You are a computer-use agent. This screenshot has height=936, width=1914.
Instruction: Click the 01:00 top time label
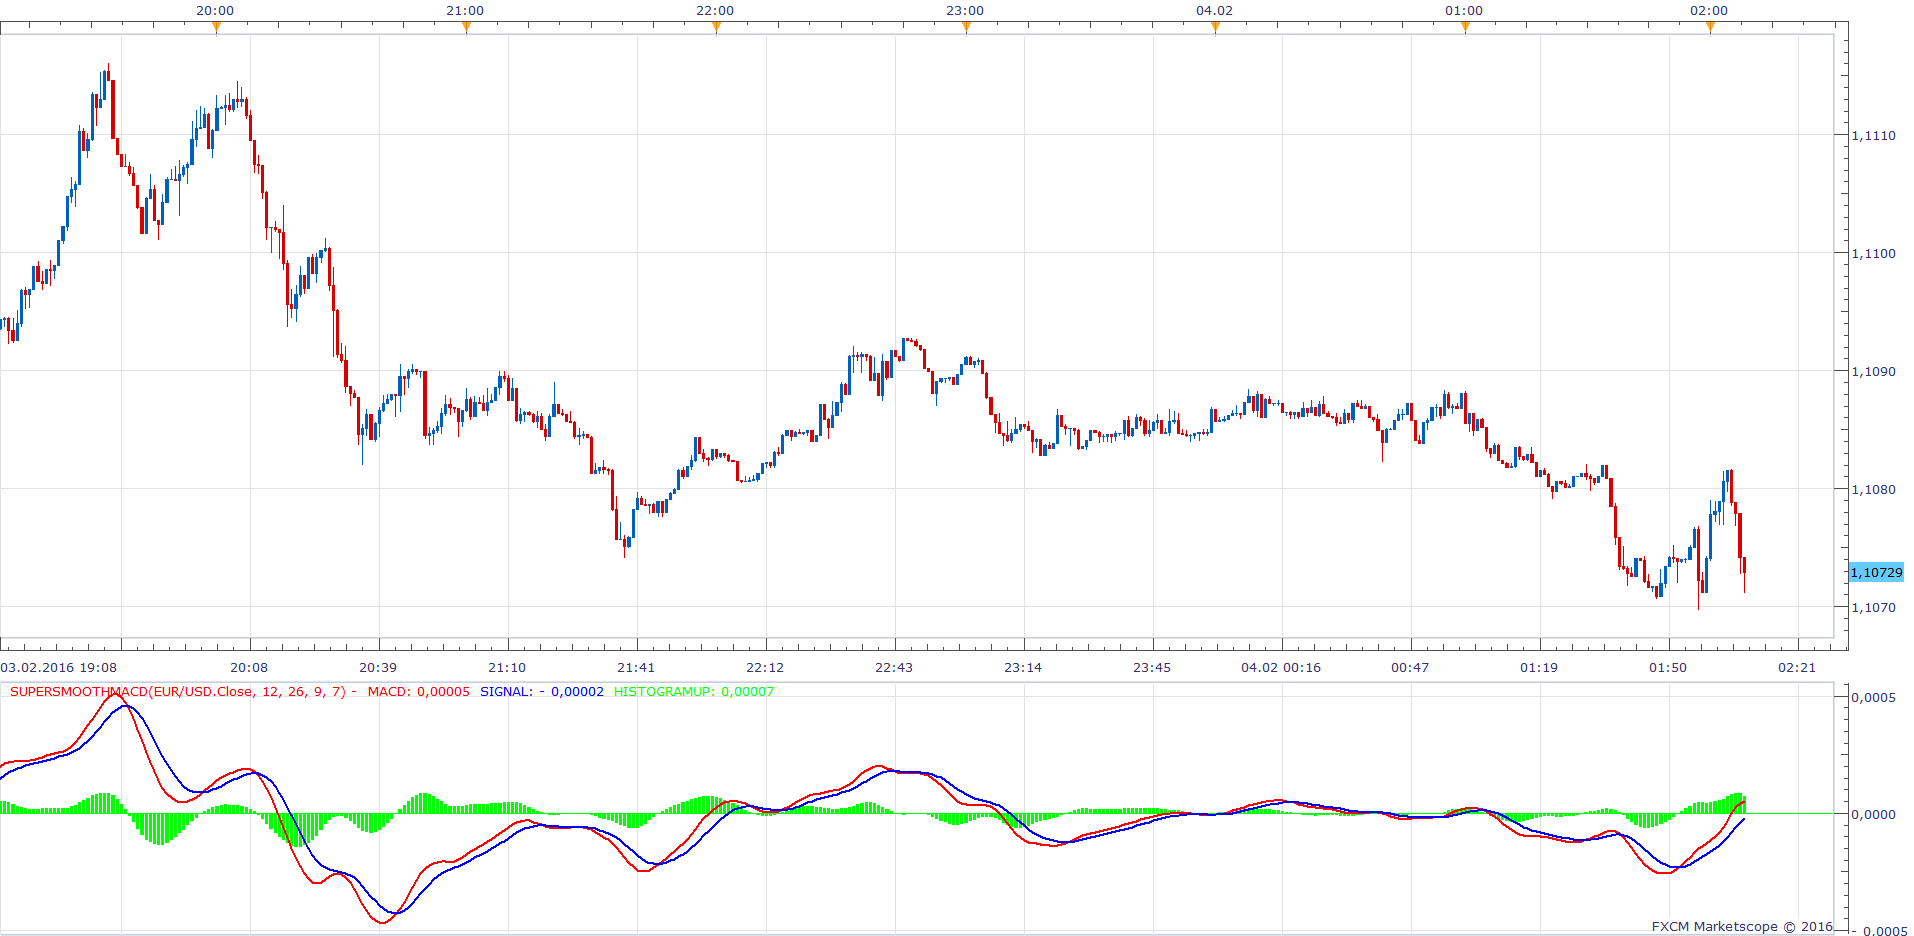[x=1464, y=10]
